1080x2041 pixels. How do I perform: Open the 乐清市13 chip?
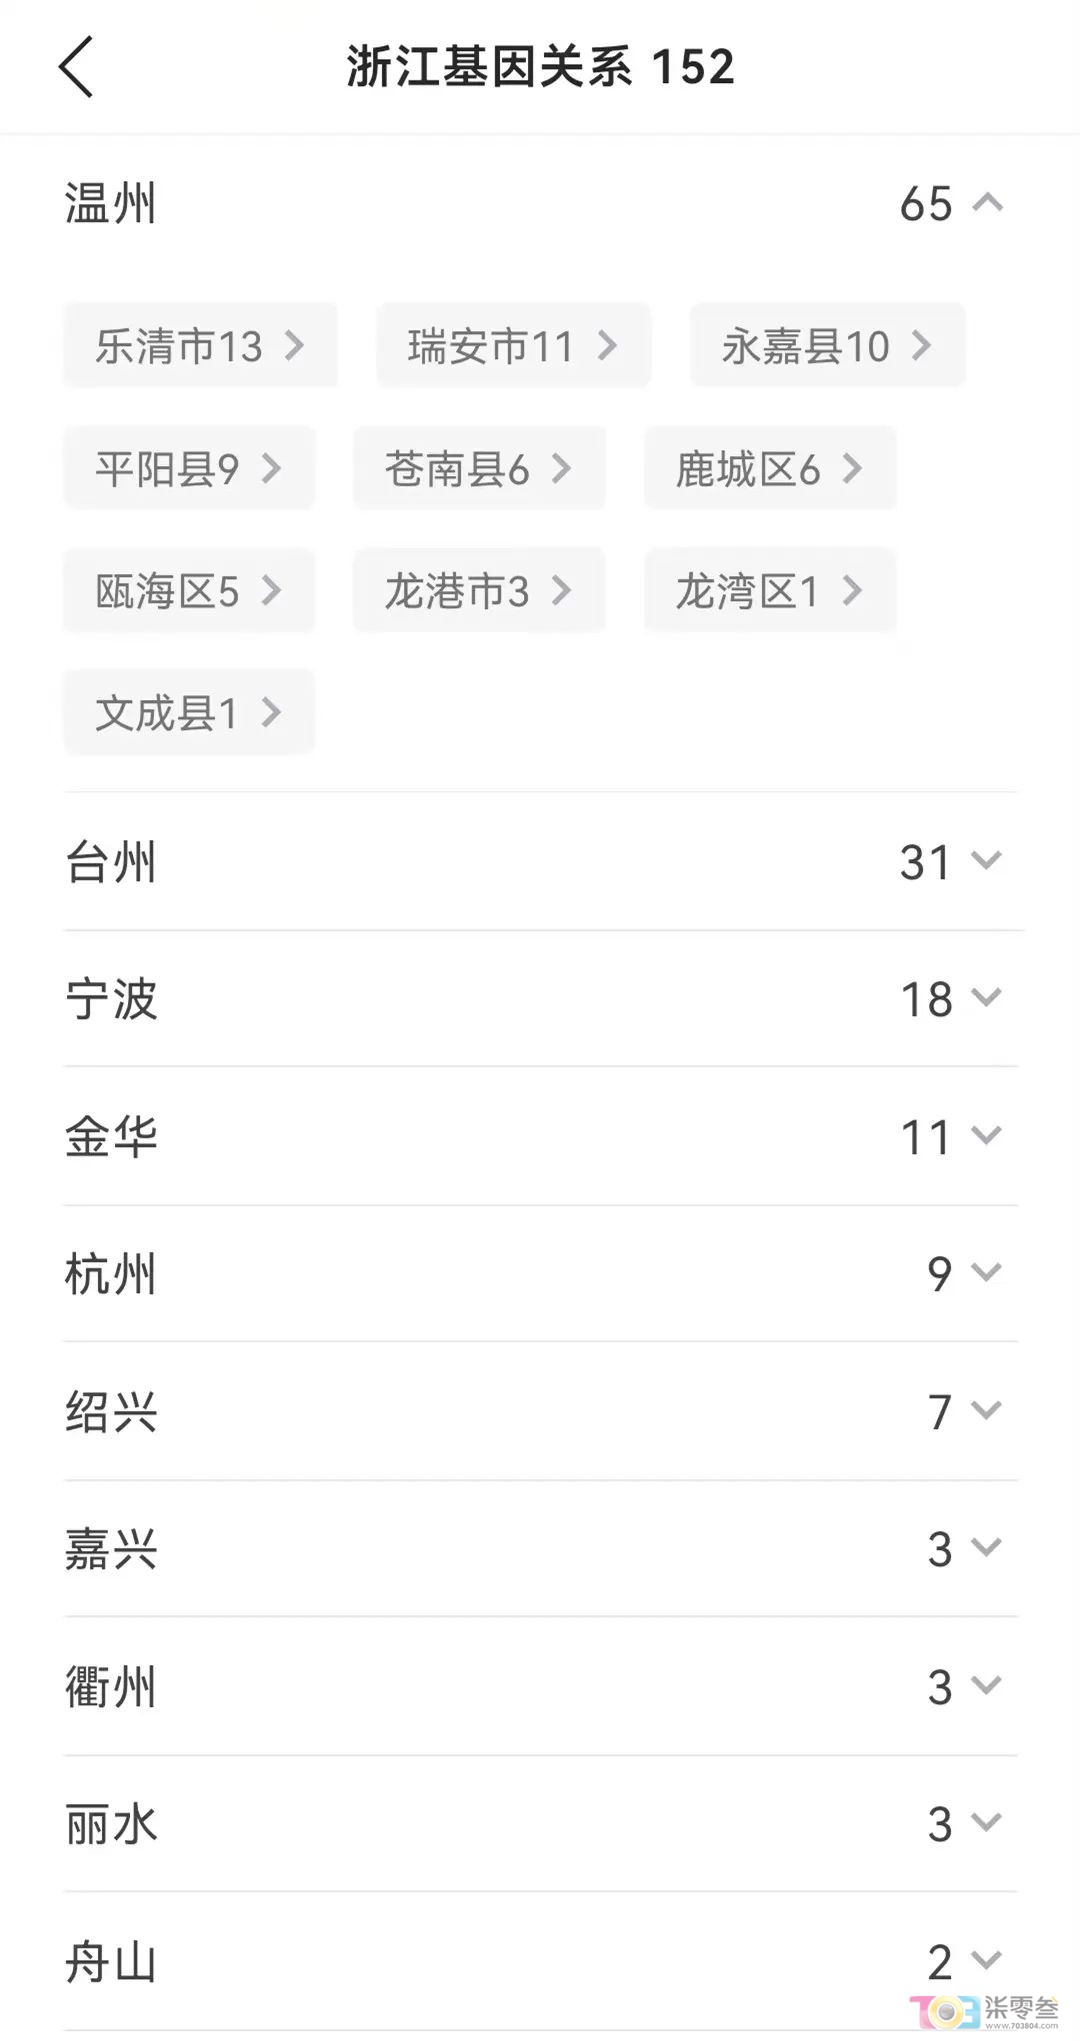click(201, 345)
